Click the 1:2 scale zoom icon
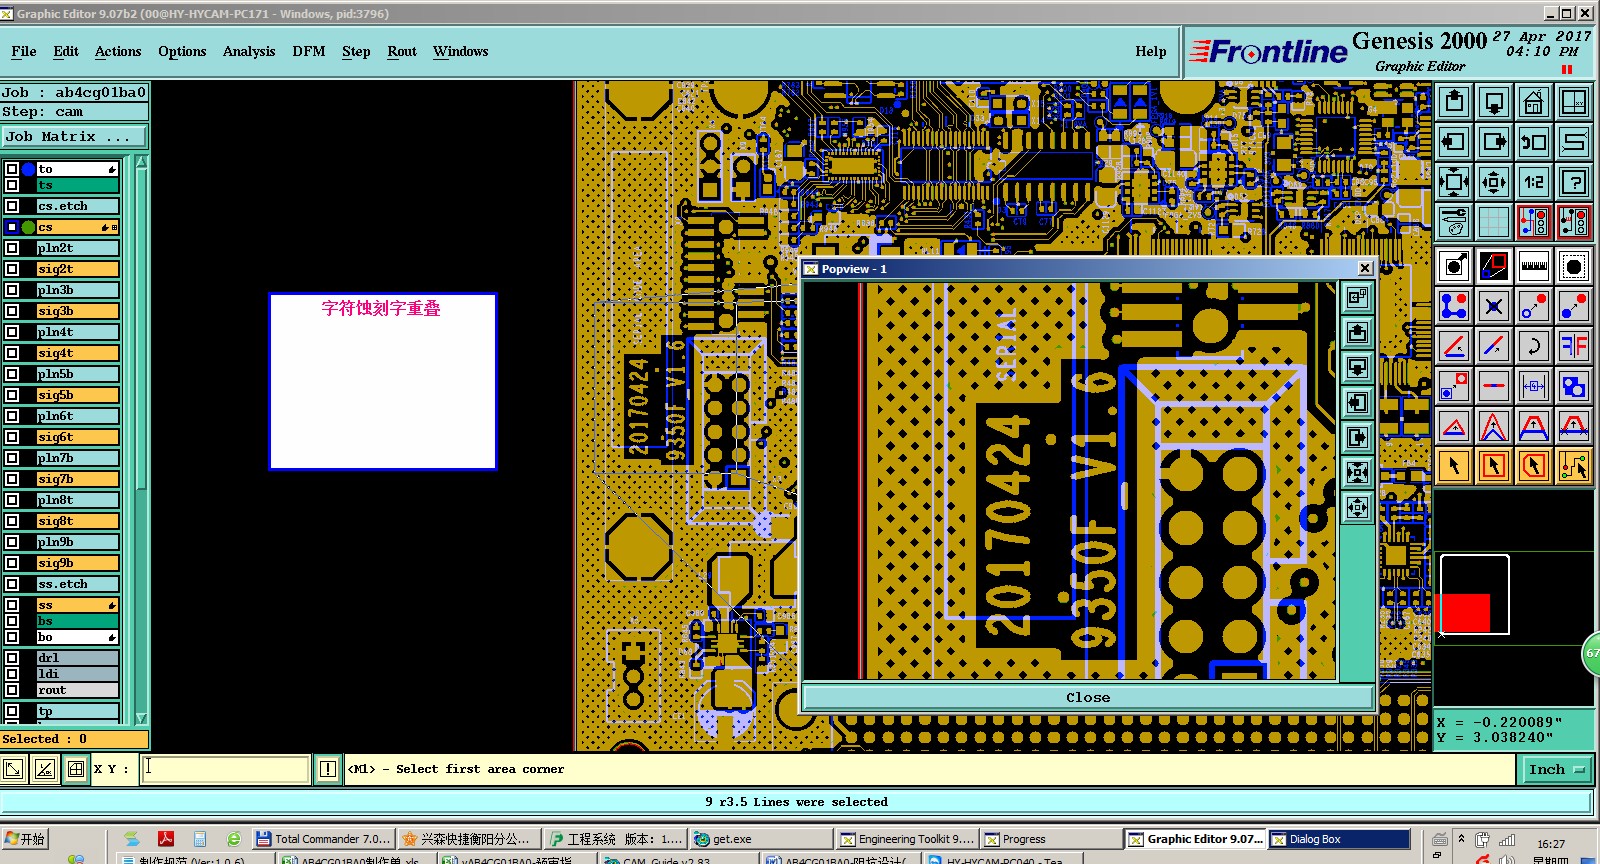Viewport: 1600px width, 864px height. [x=1534, y=182]
